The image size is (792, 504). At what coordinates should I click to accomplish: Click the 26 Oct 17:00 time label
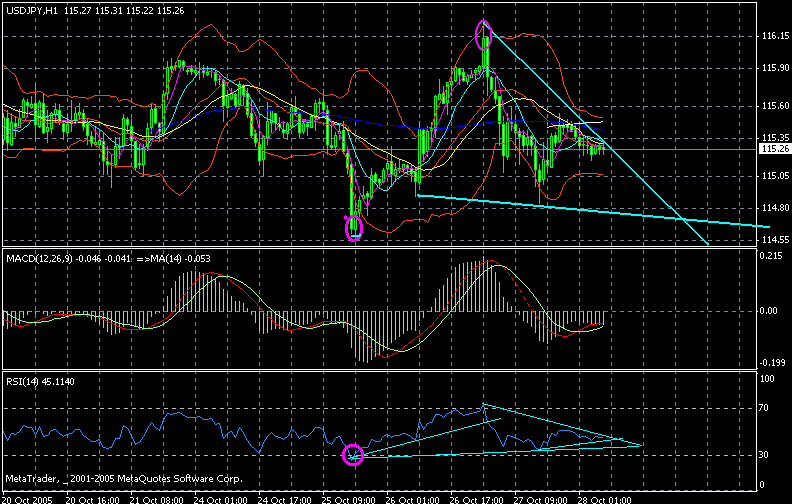(x=476, y=500)
